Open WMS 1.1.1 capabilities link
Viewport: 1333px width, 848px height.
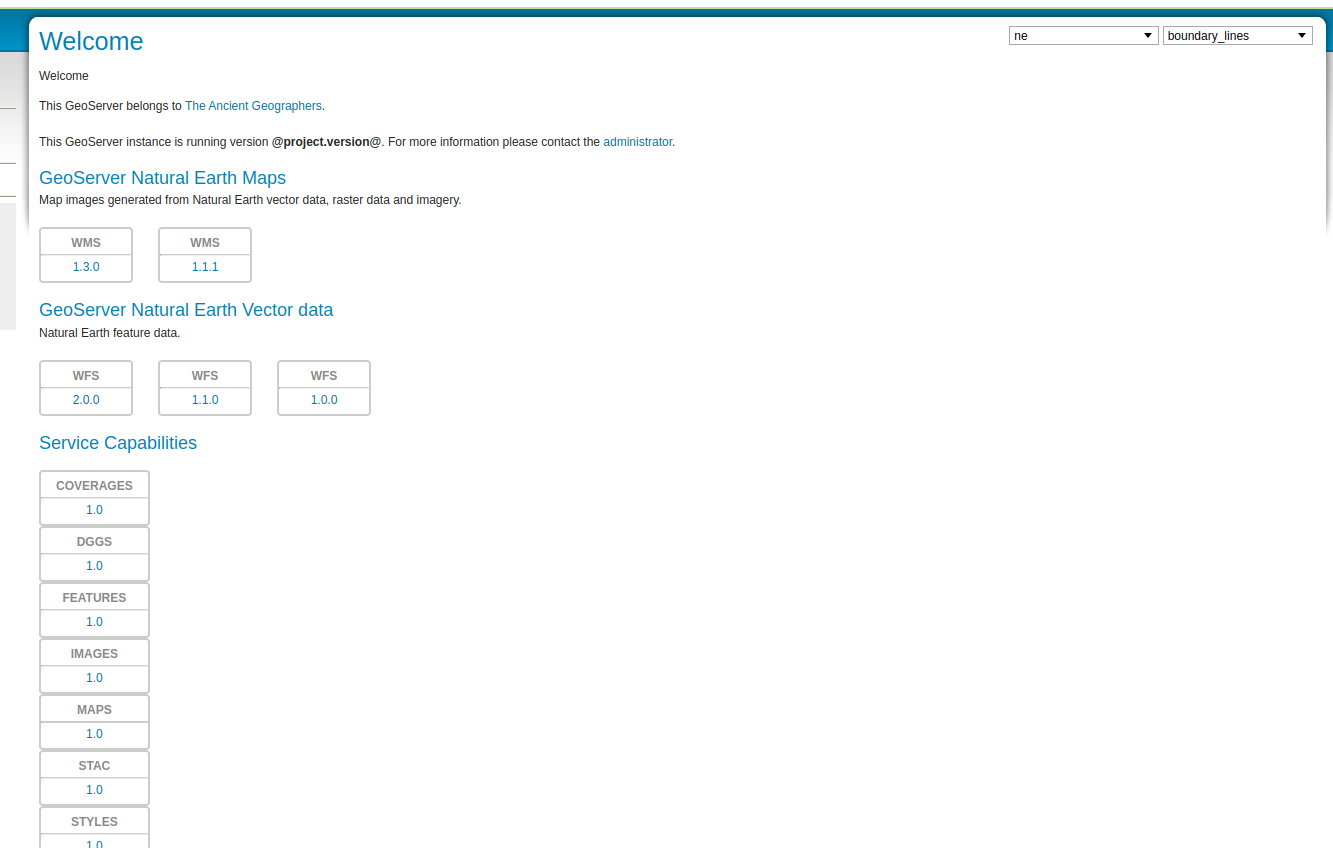[205, 267]
